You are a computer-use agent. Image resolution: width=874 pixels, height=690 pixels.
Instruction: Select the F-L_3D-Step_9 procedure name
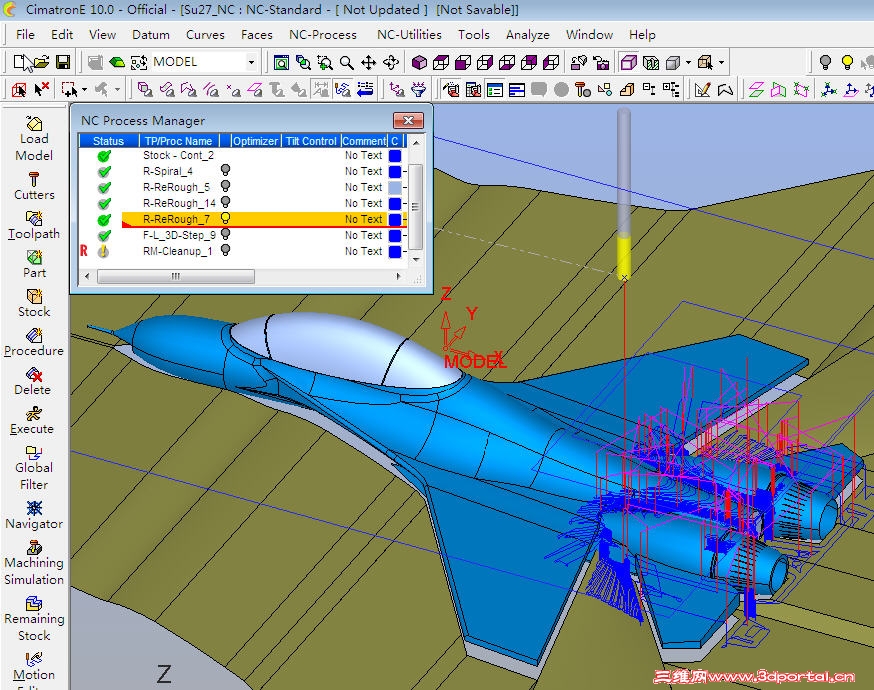(x=179, y=235)
